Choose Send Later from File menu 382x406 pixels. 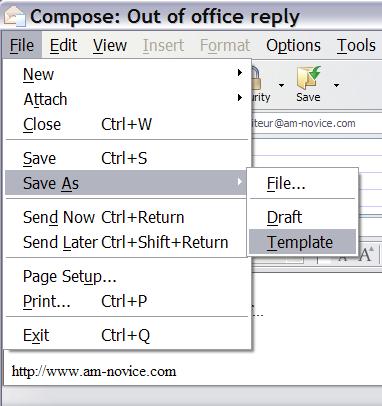click(x=127, y=242)
